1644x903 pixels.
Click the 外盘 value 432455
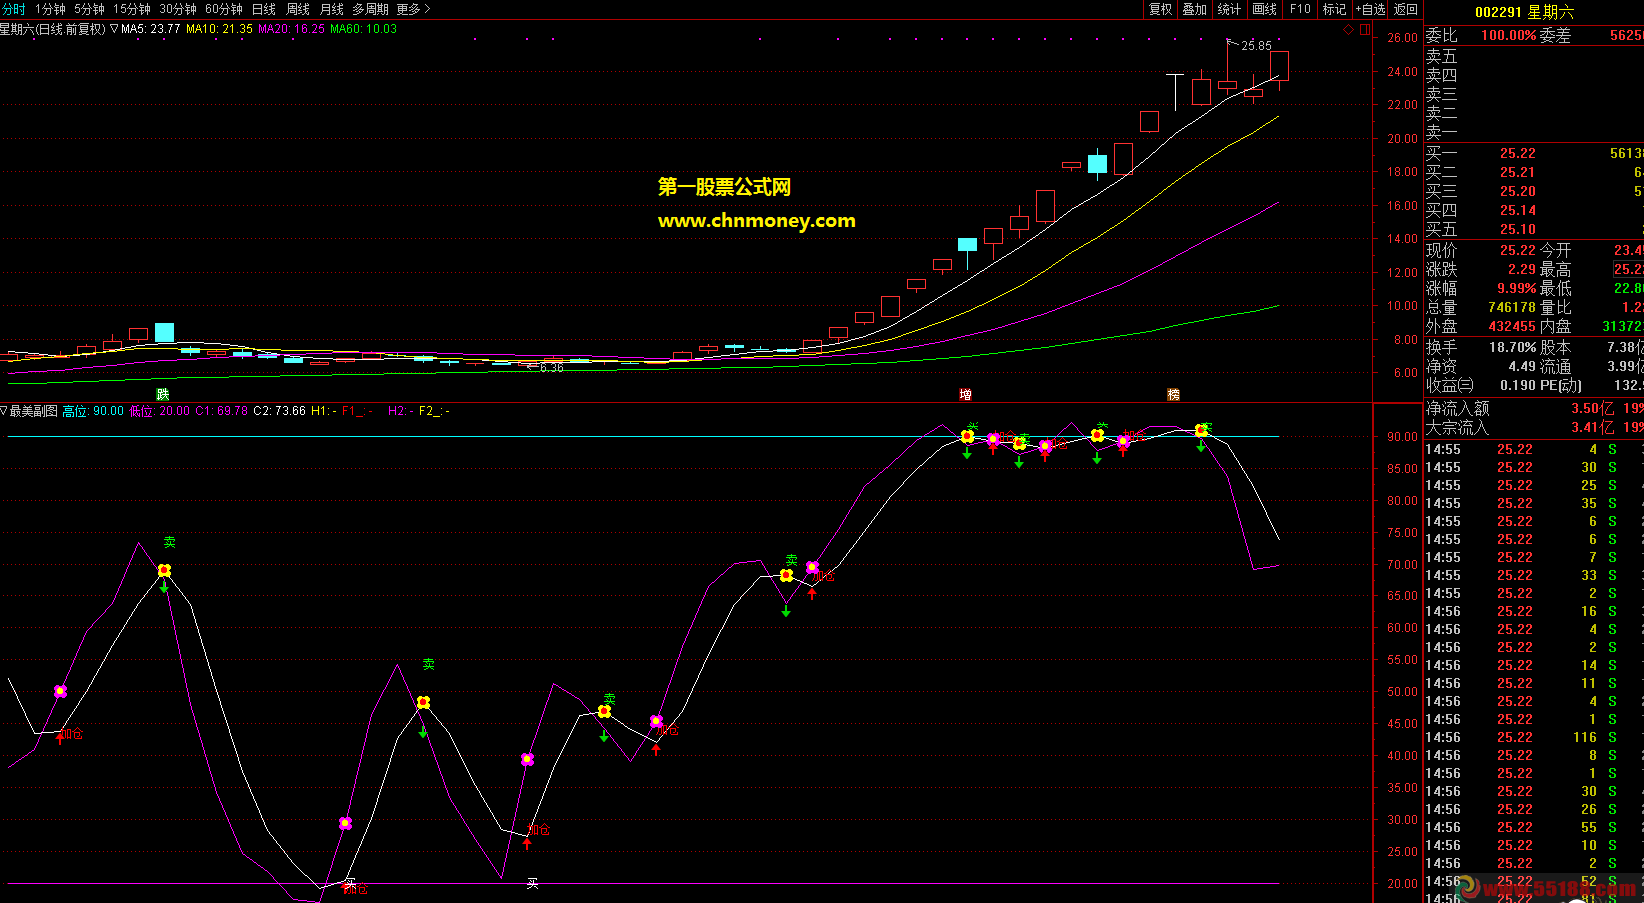(1511, 326)
